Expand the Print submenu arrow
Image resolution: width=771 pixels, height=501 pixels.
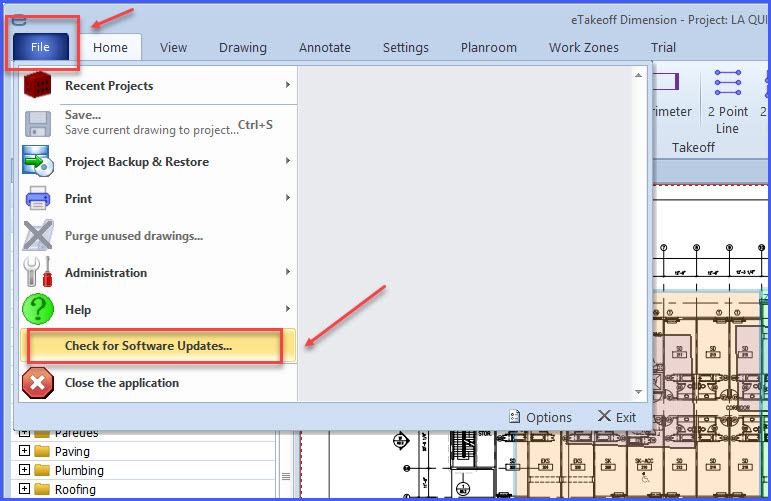pos(288,198)
